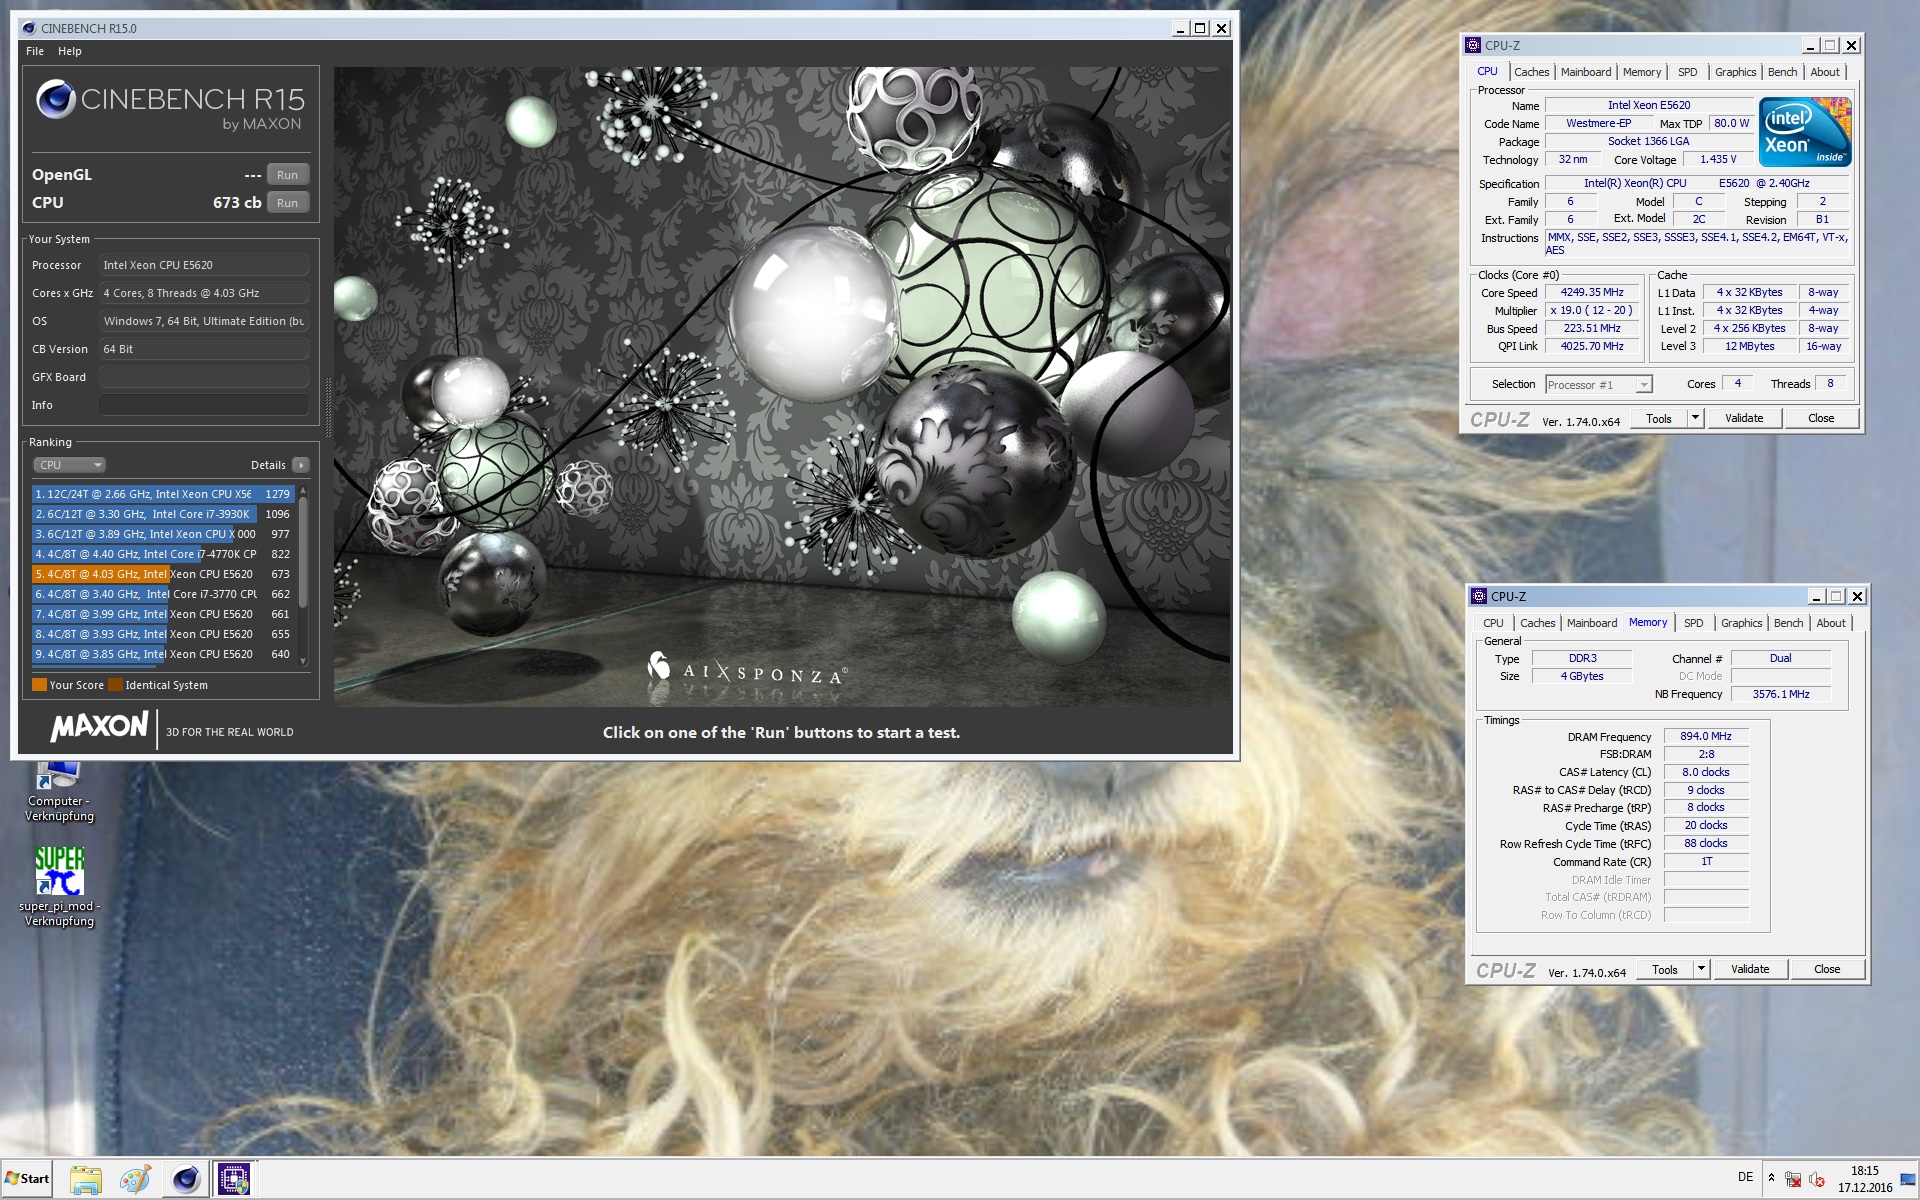Click Validate in bottom CPU-Z window

1750,970
